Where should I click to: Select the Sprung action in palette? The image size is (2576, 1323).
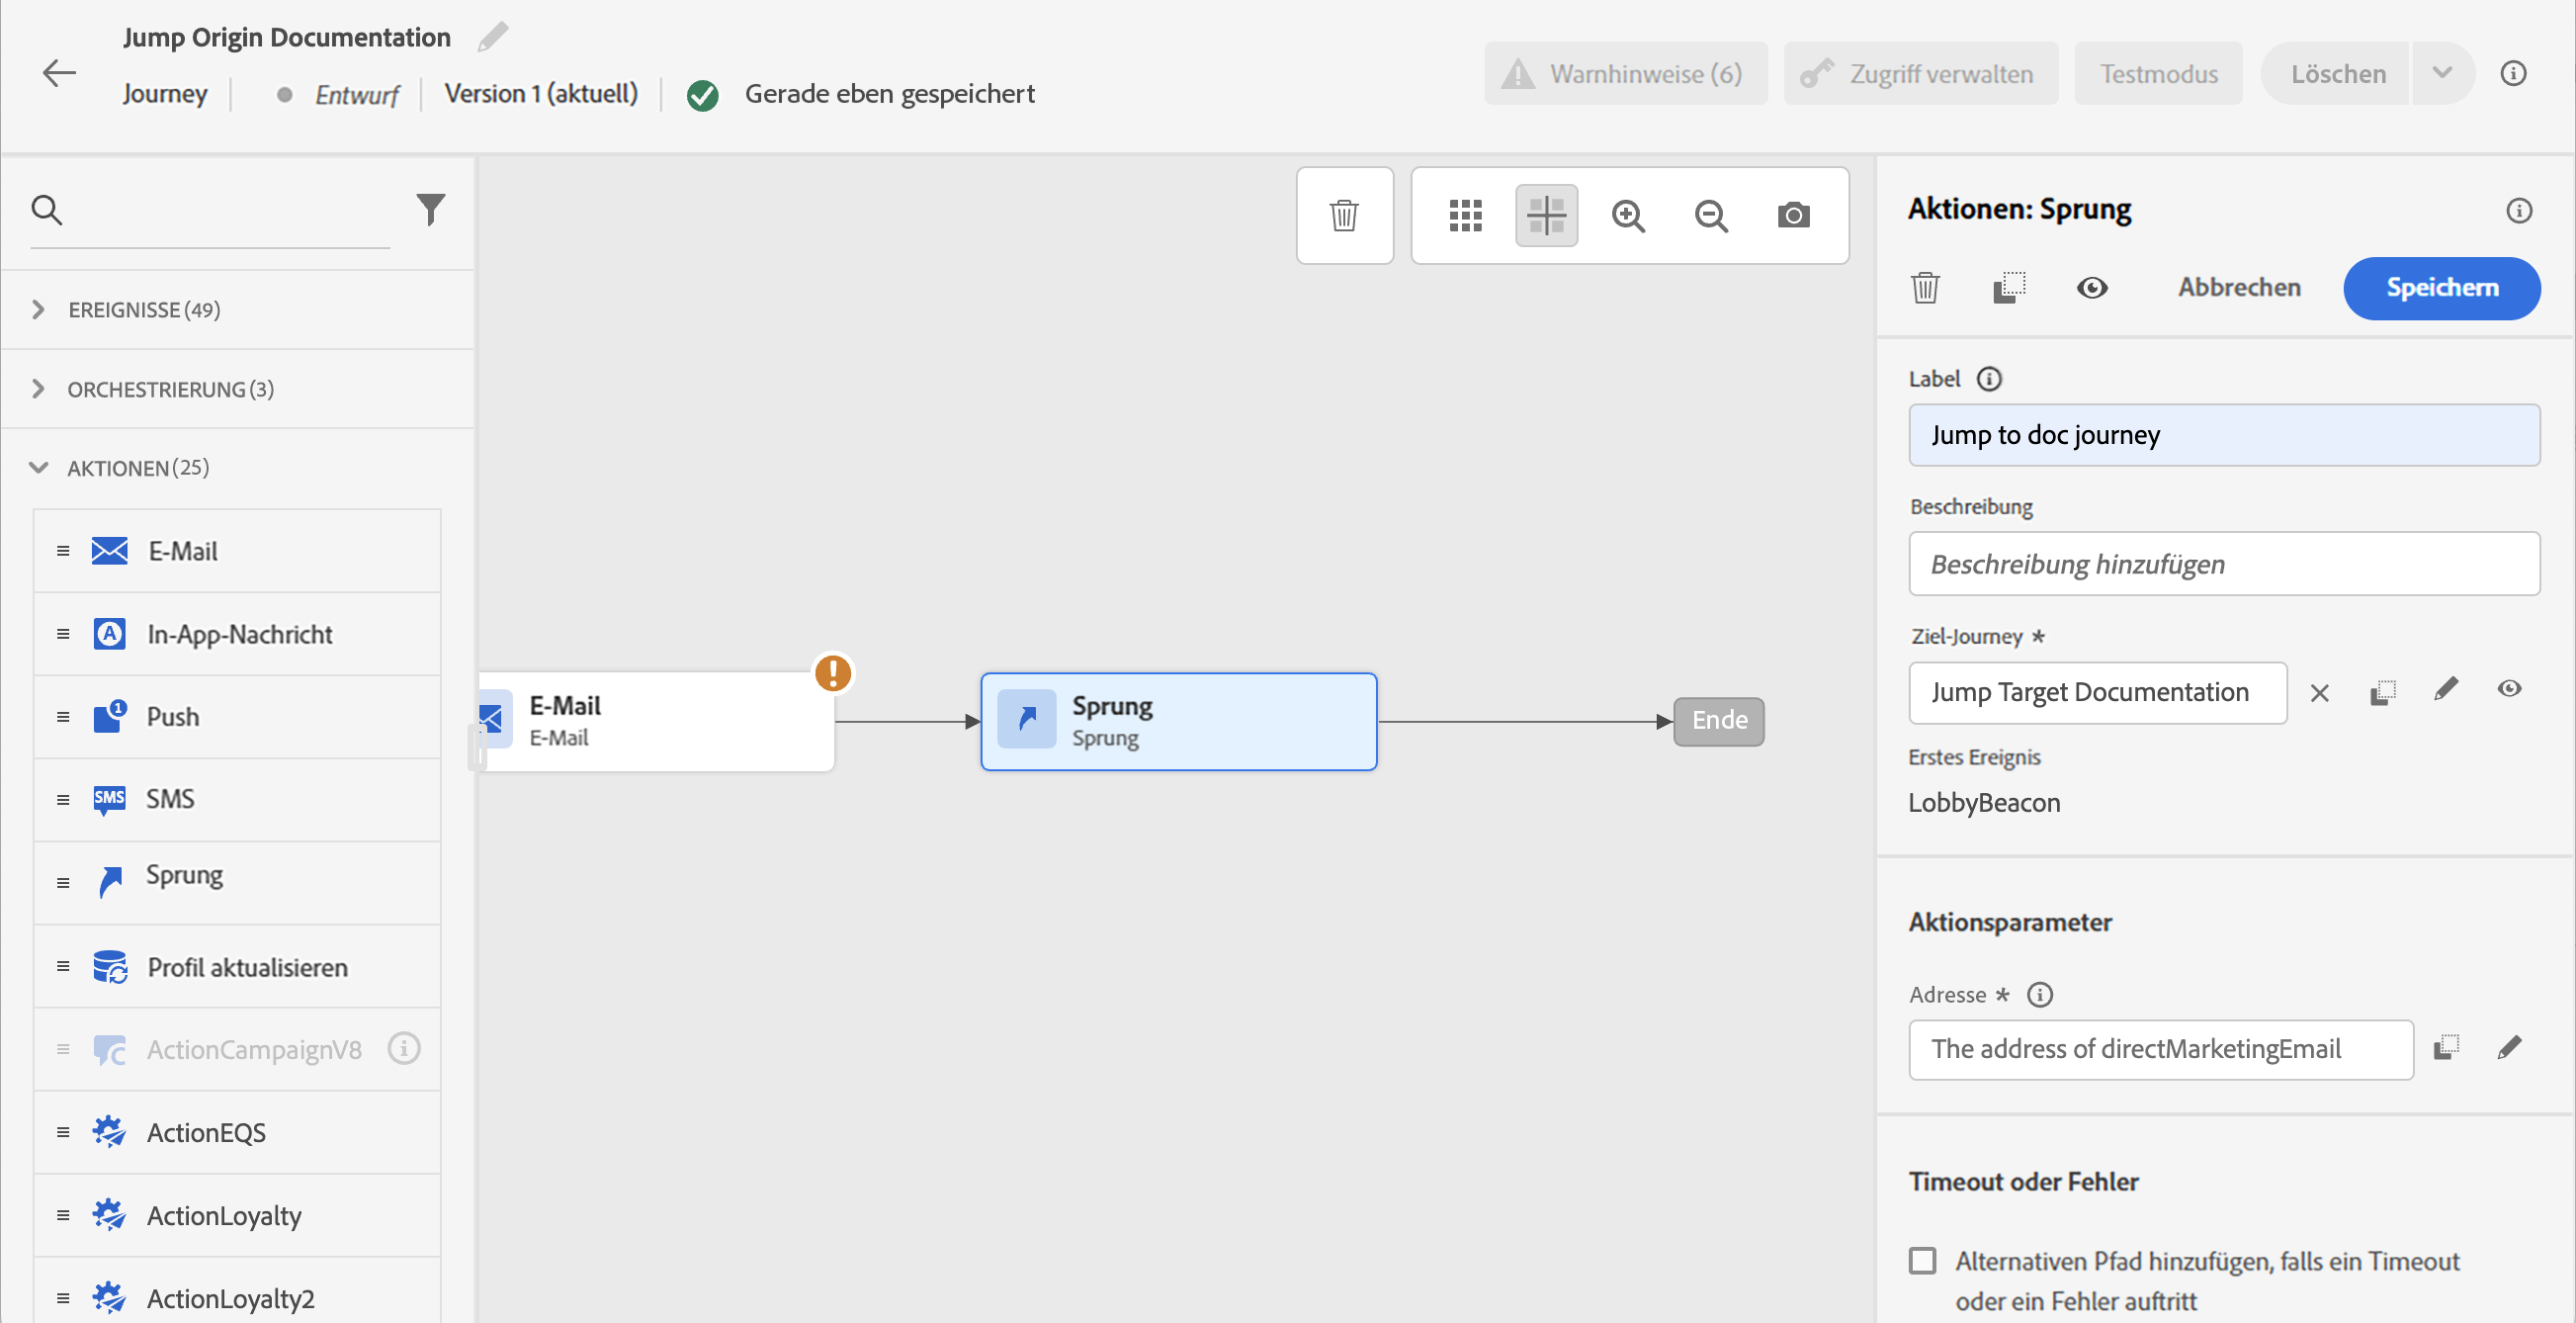point(185,877)
